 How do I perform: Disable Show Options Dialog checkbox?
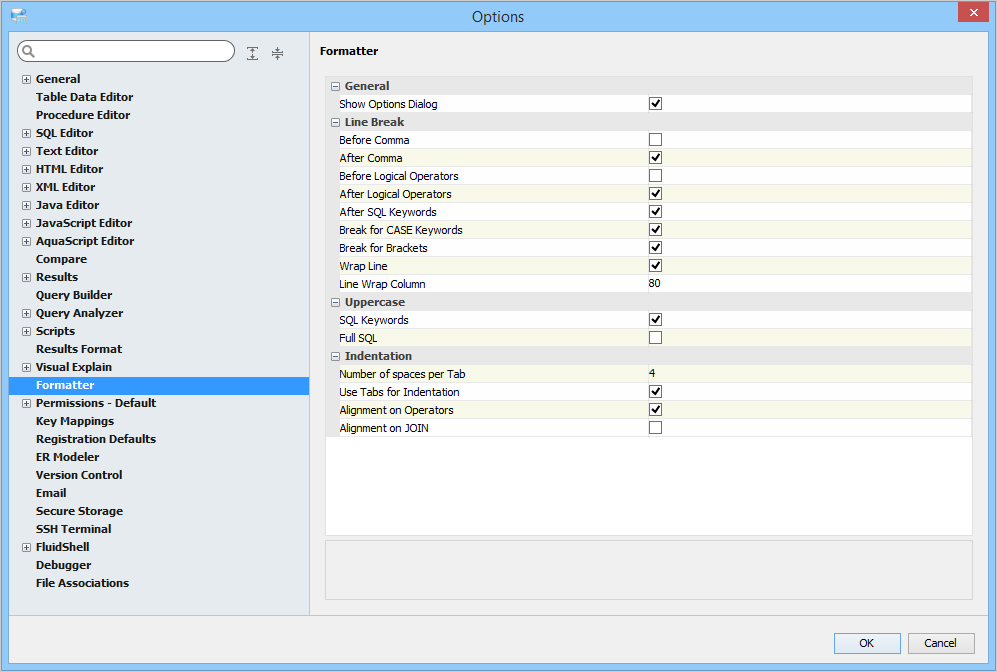[655, 104]
